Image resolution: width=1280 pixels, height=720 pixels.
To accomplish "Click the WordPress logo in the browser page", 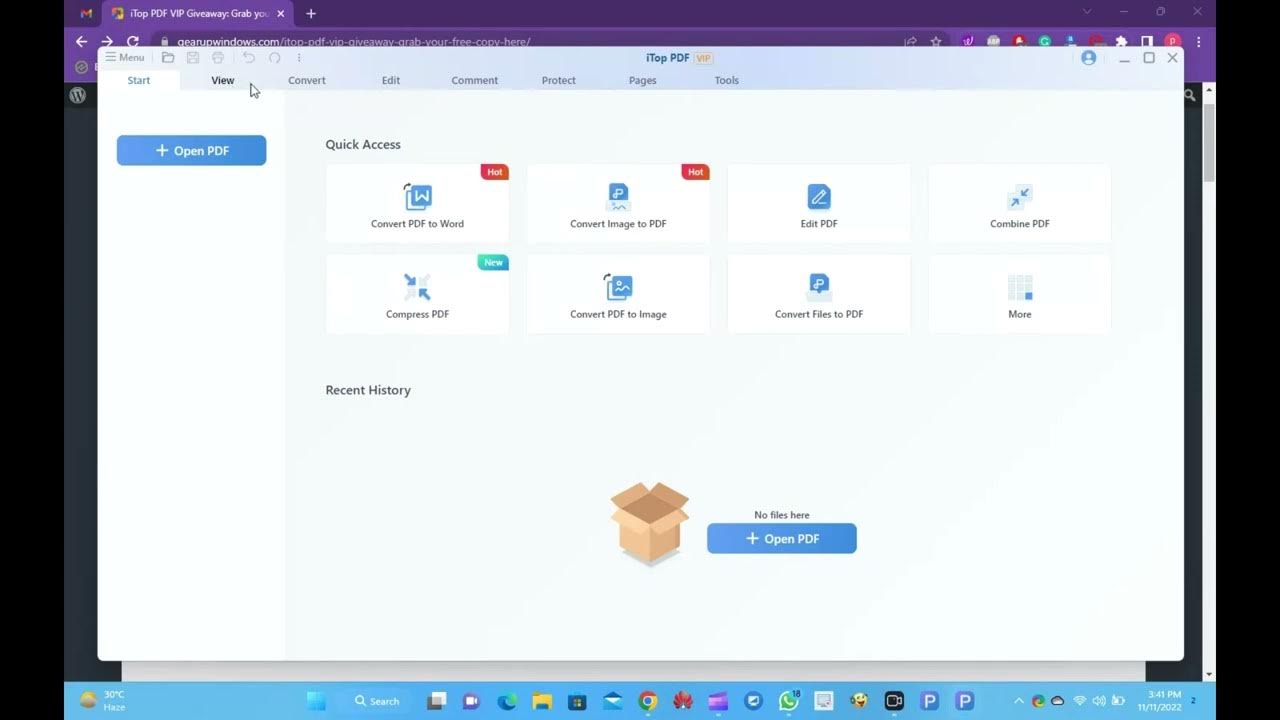I will coord(78,95).
